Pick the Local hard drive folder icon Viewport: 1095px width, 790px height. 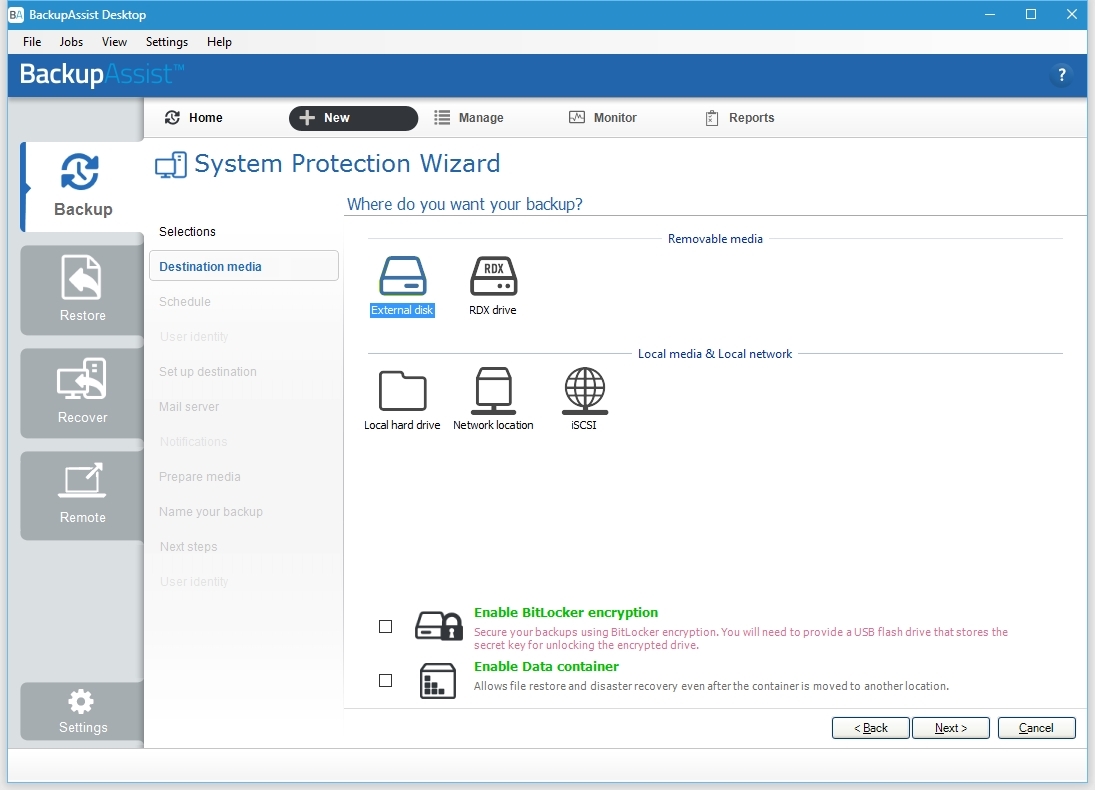402,391
